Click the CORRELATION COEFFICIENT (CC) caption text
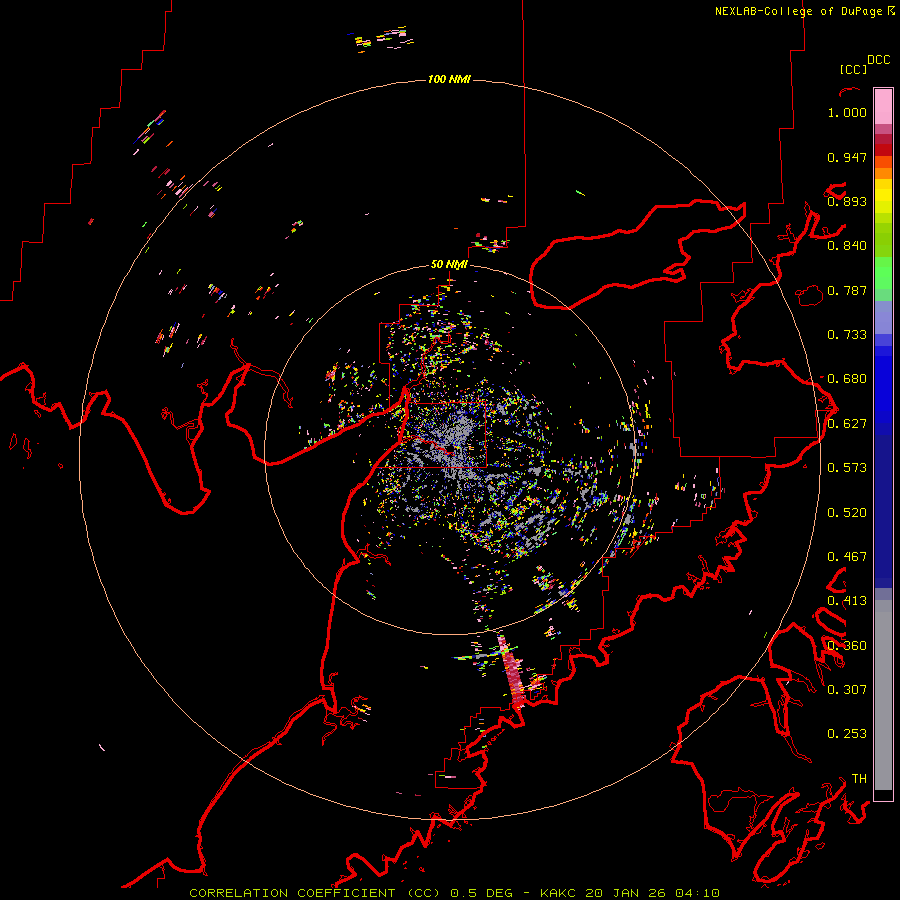The height and width of the screenshot is (900, 900). point(315,893)
